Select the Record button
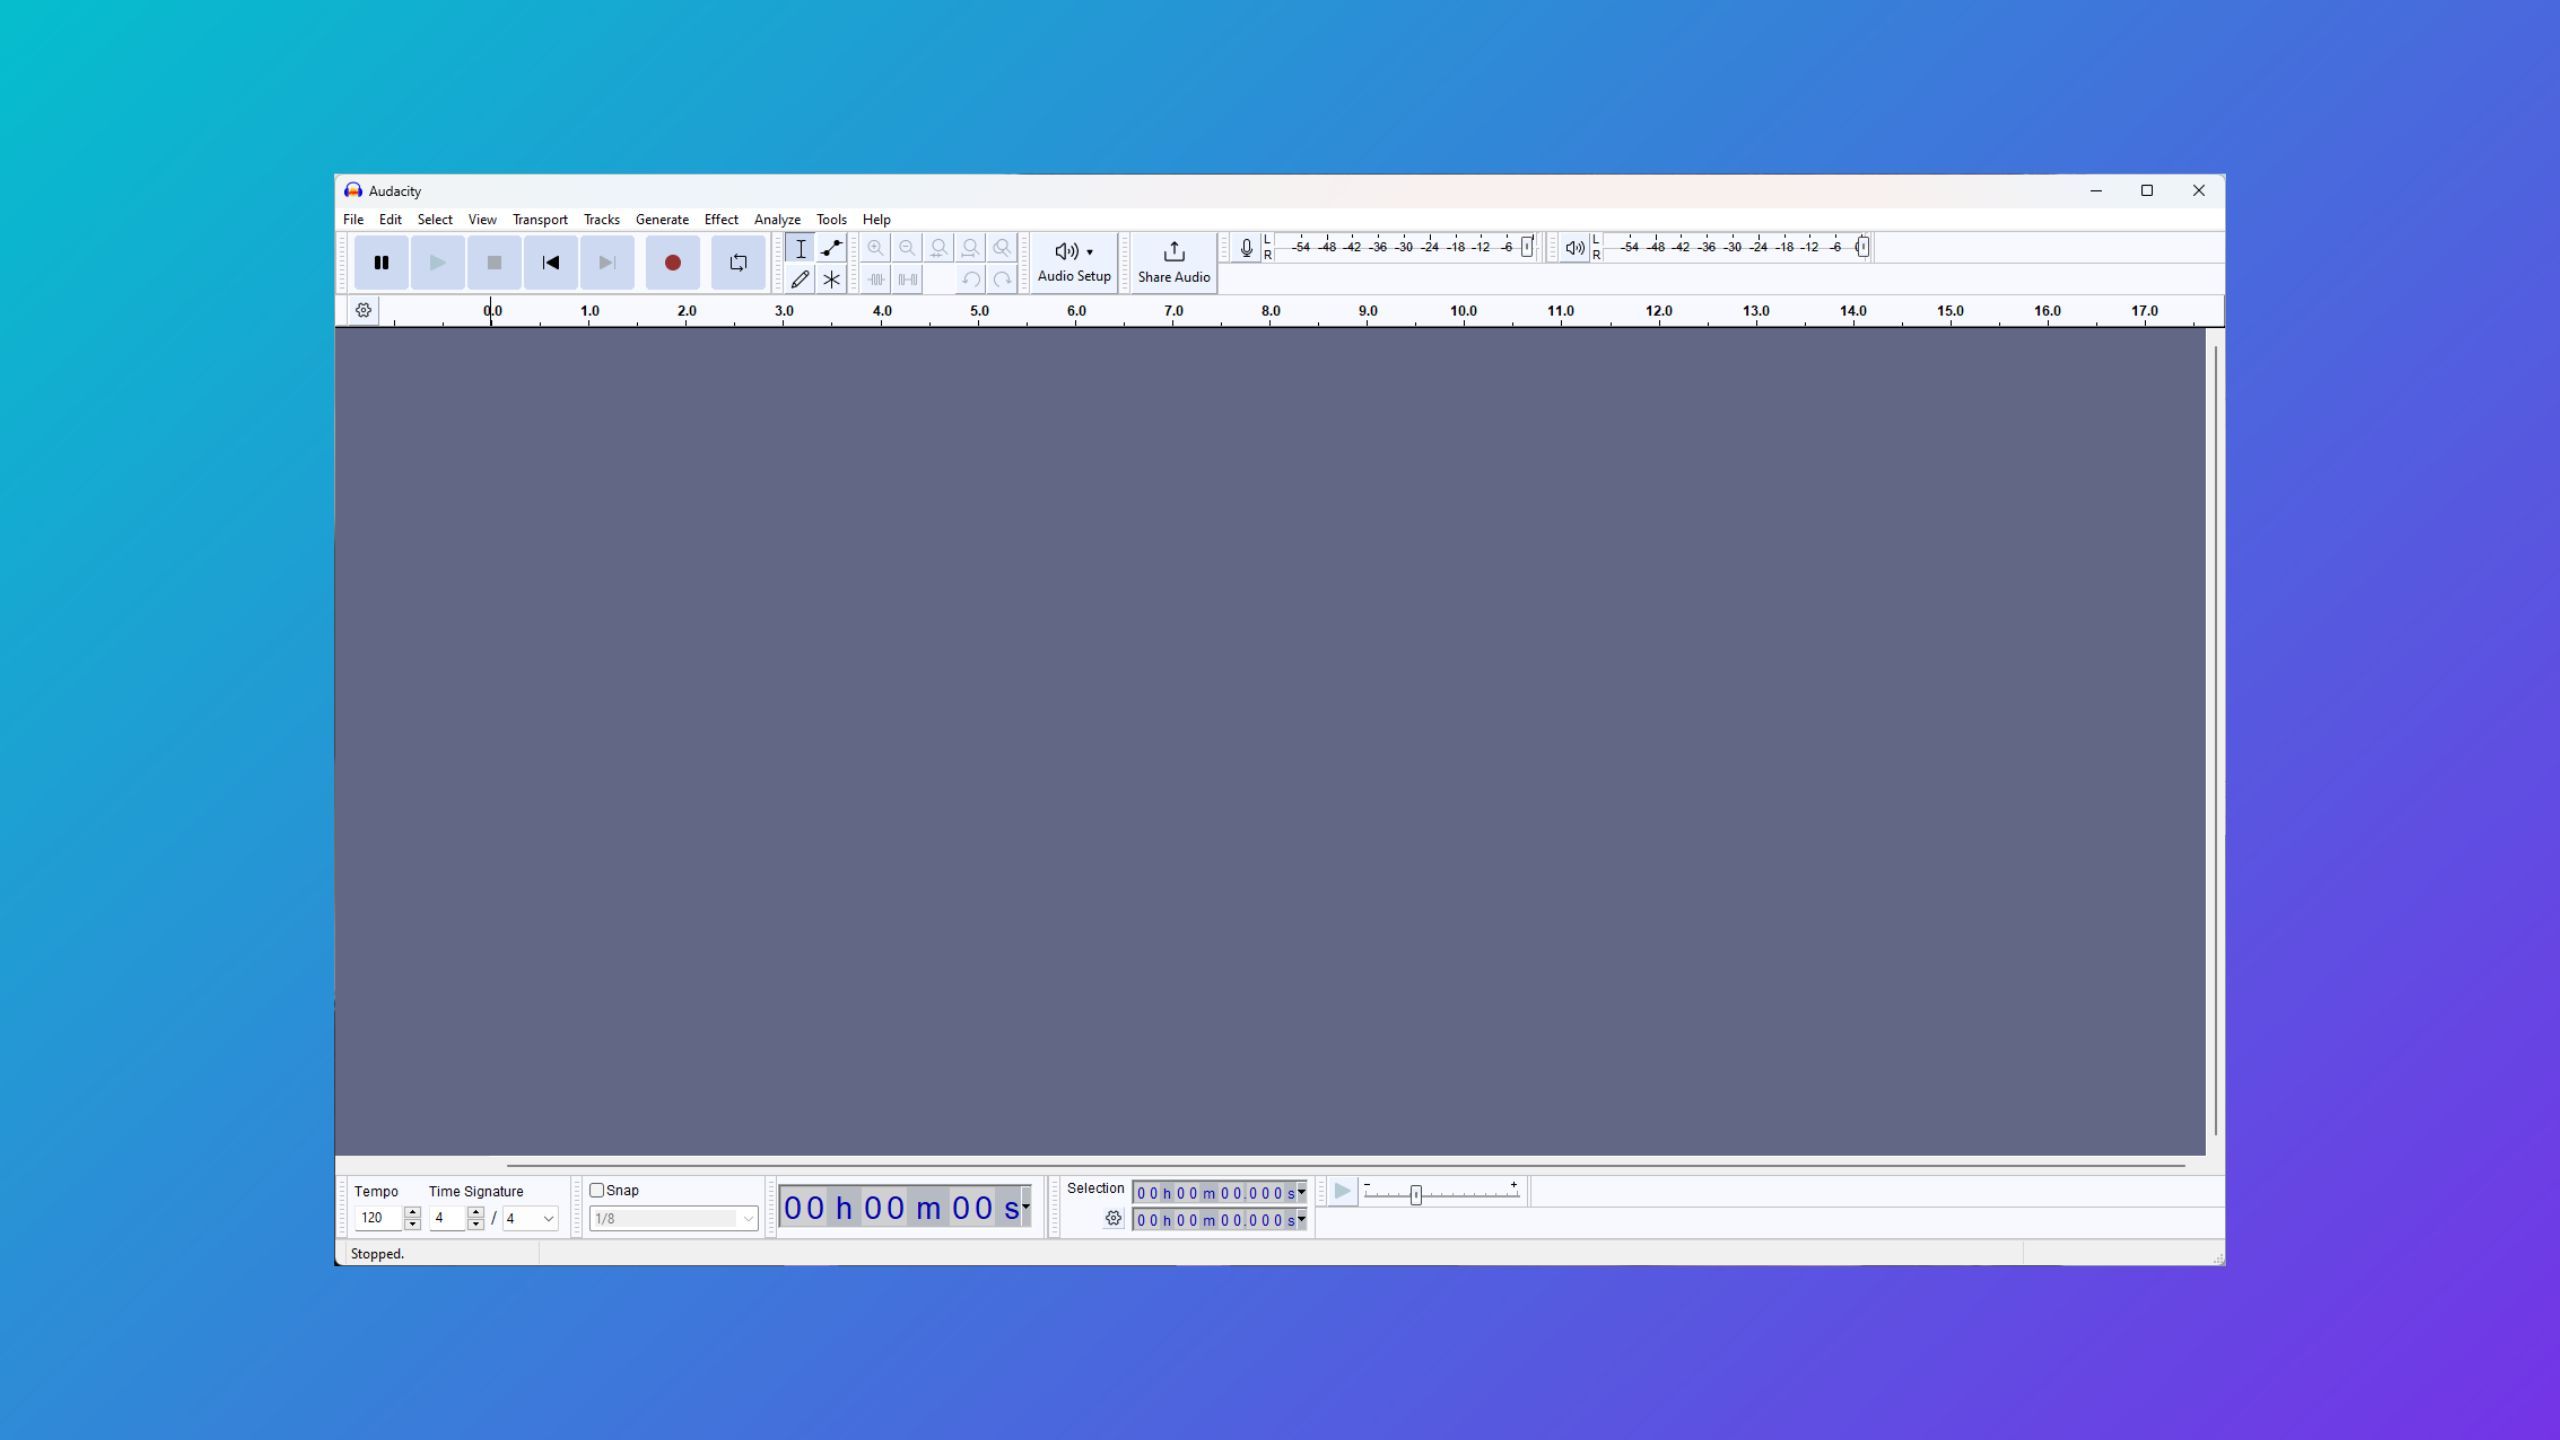Viewport: 2560px width, 1440px height. pyautogui.click(x=672, y=260)
